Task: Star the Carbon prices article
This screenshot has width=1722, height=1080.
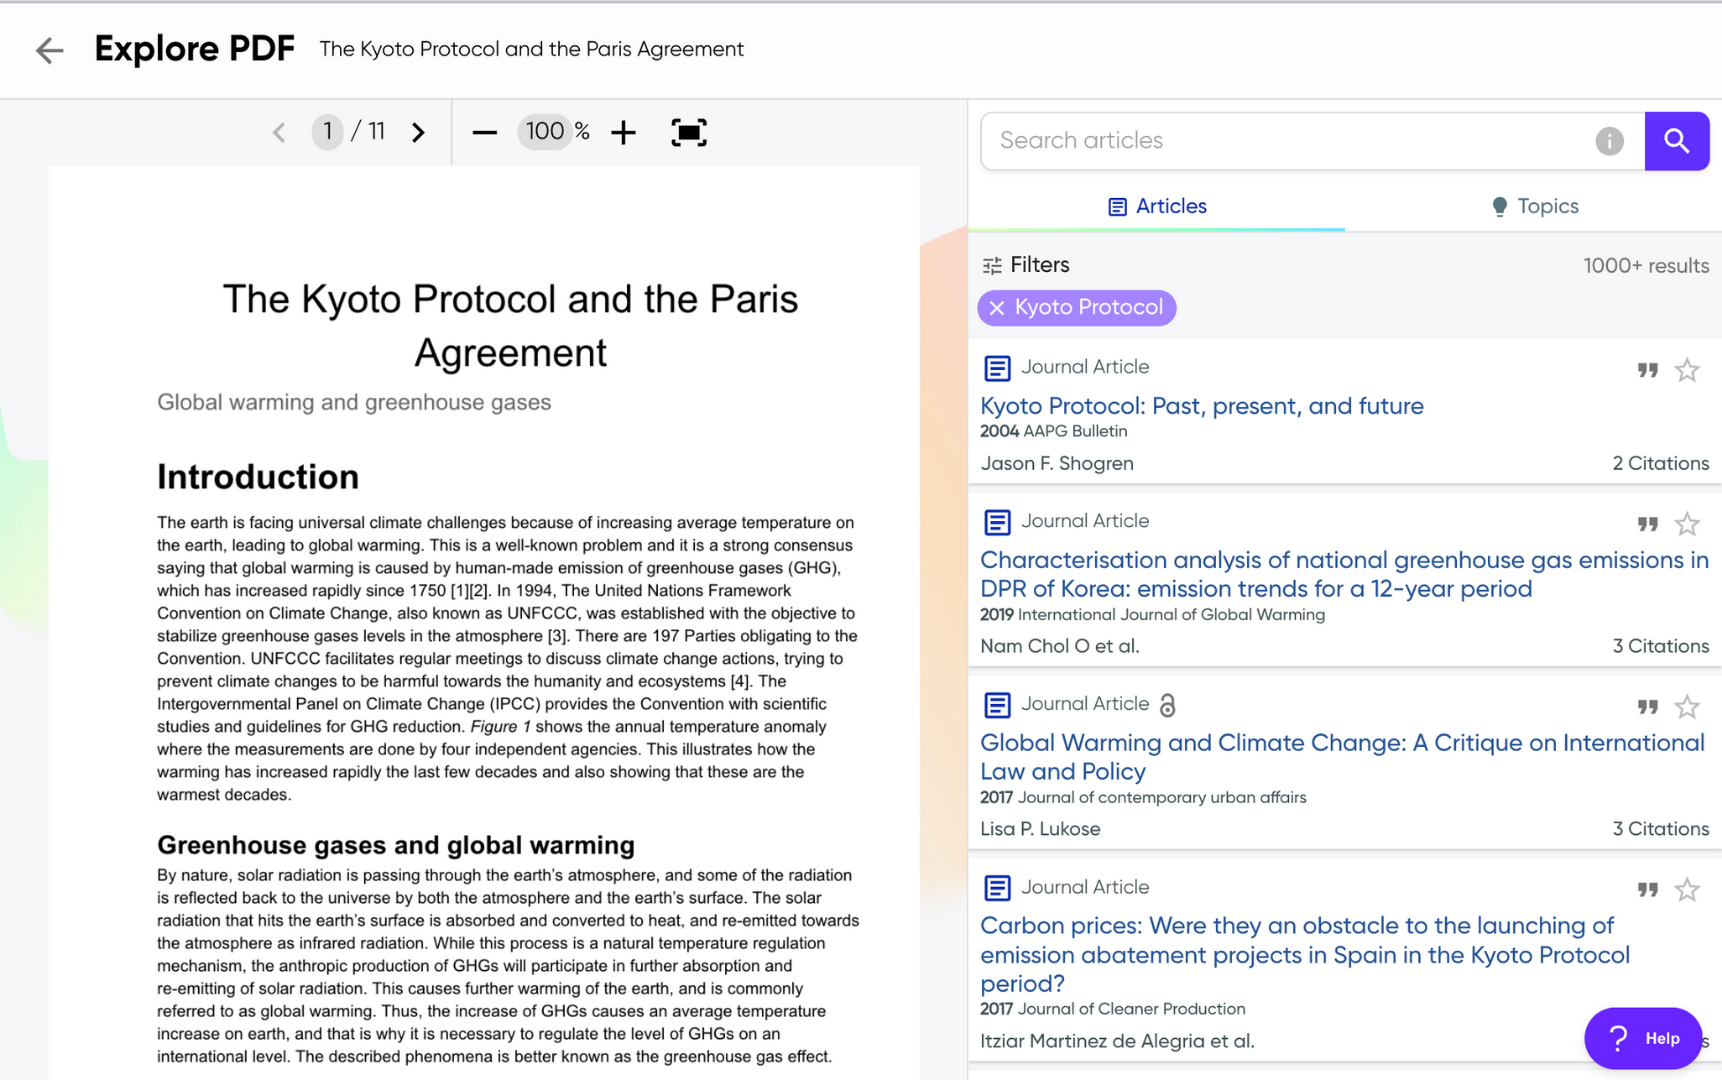Action: pos(1687,890)
